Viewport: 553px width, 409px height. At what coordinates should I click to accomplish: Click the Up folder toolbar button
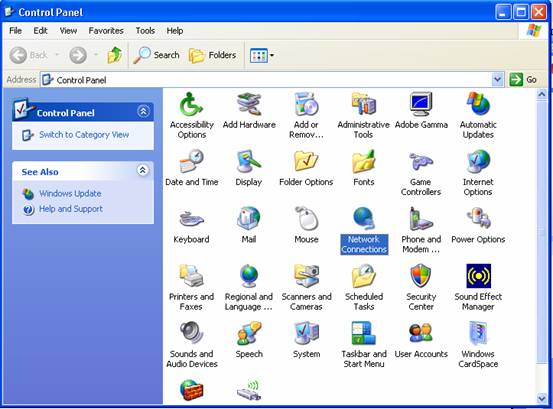coord(115,55)
